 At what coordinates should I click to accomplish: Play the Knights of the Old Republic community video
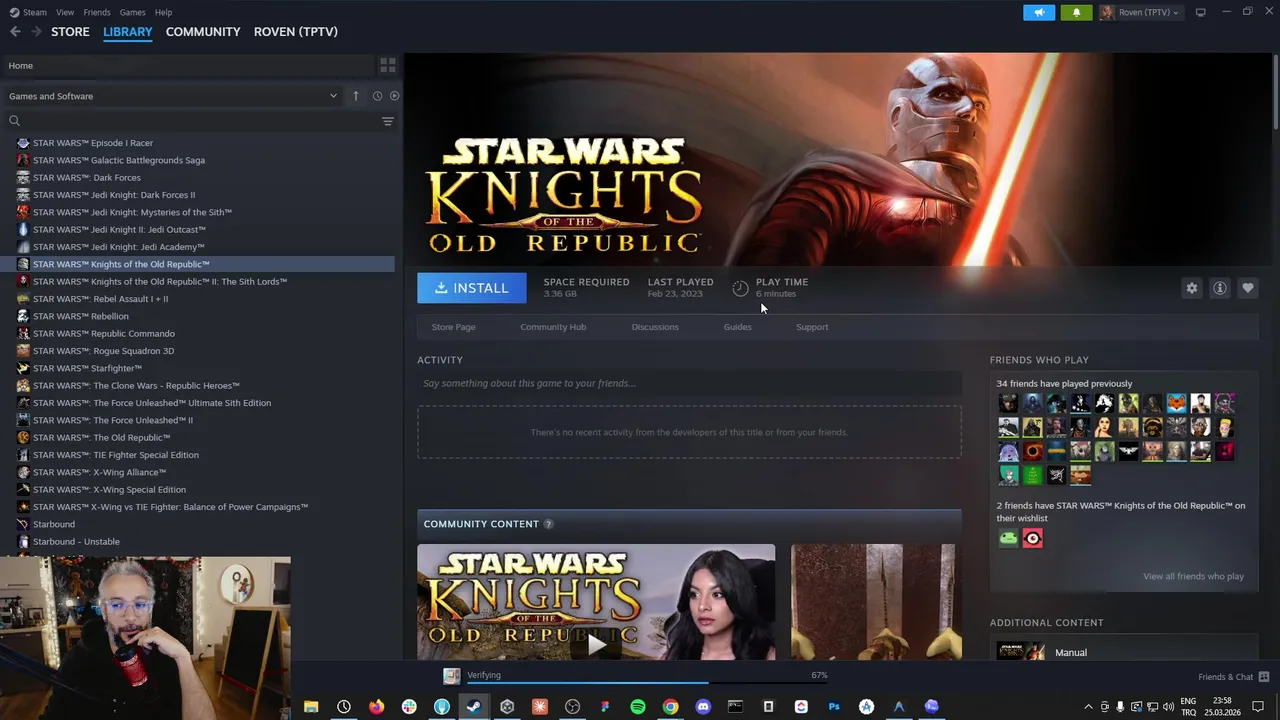click(596, 645)
